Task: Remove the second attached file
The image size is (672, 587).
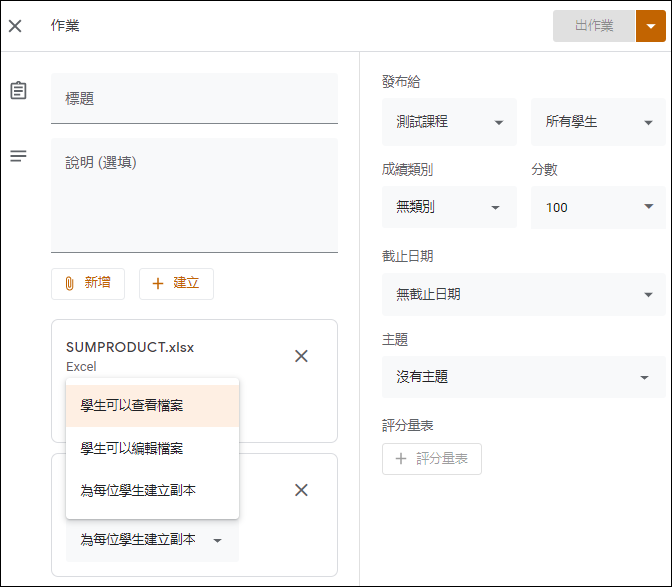Action: click(301, 490)
